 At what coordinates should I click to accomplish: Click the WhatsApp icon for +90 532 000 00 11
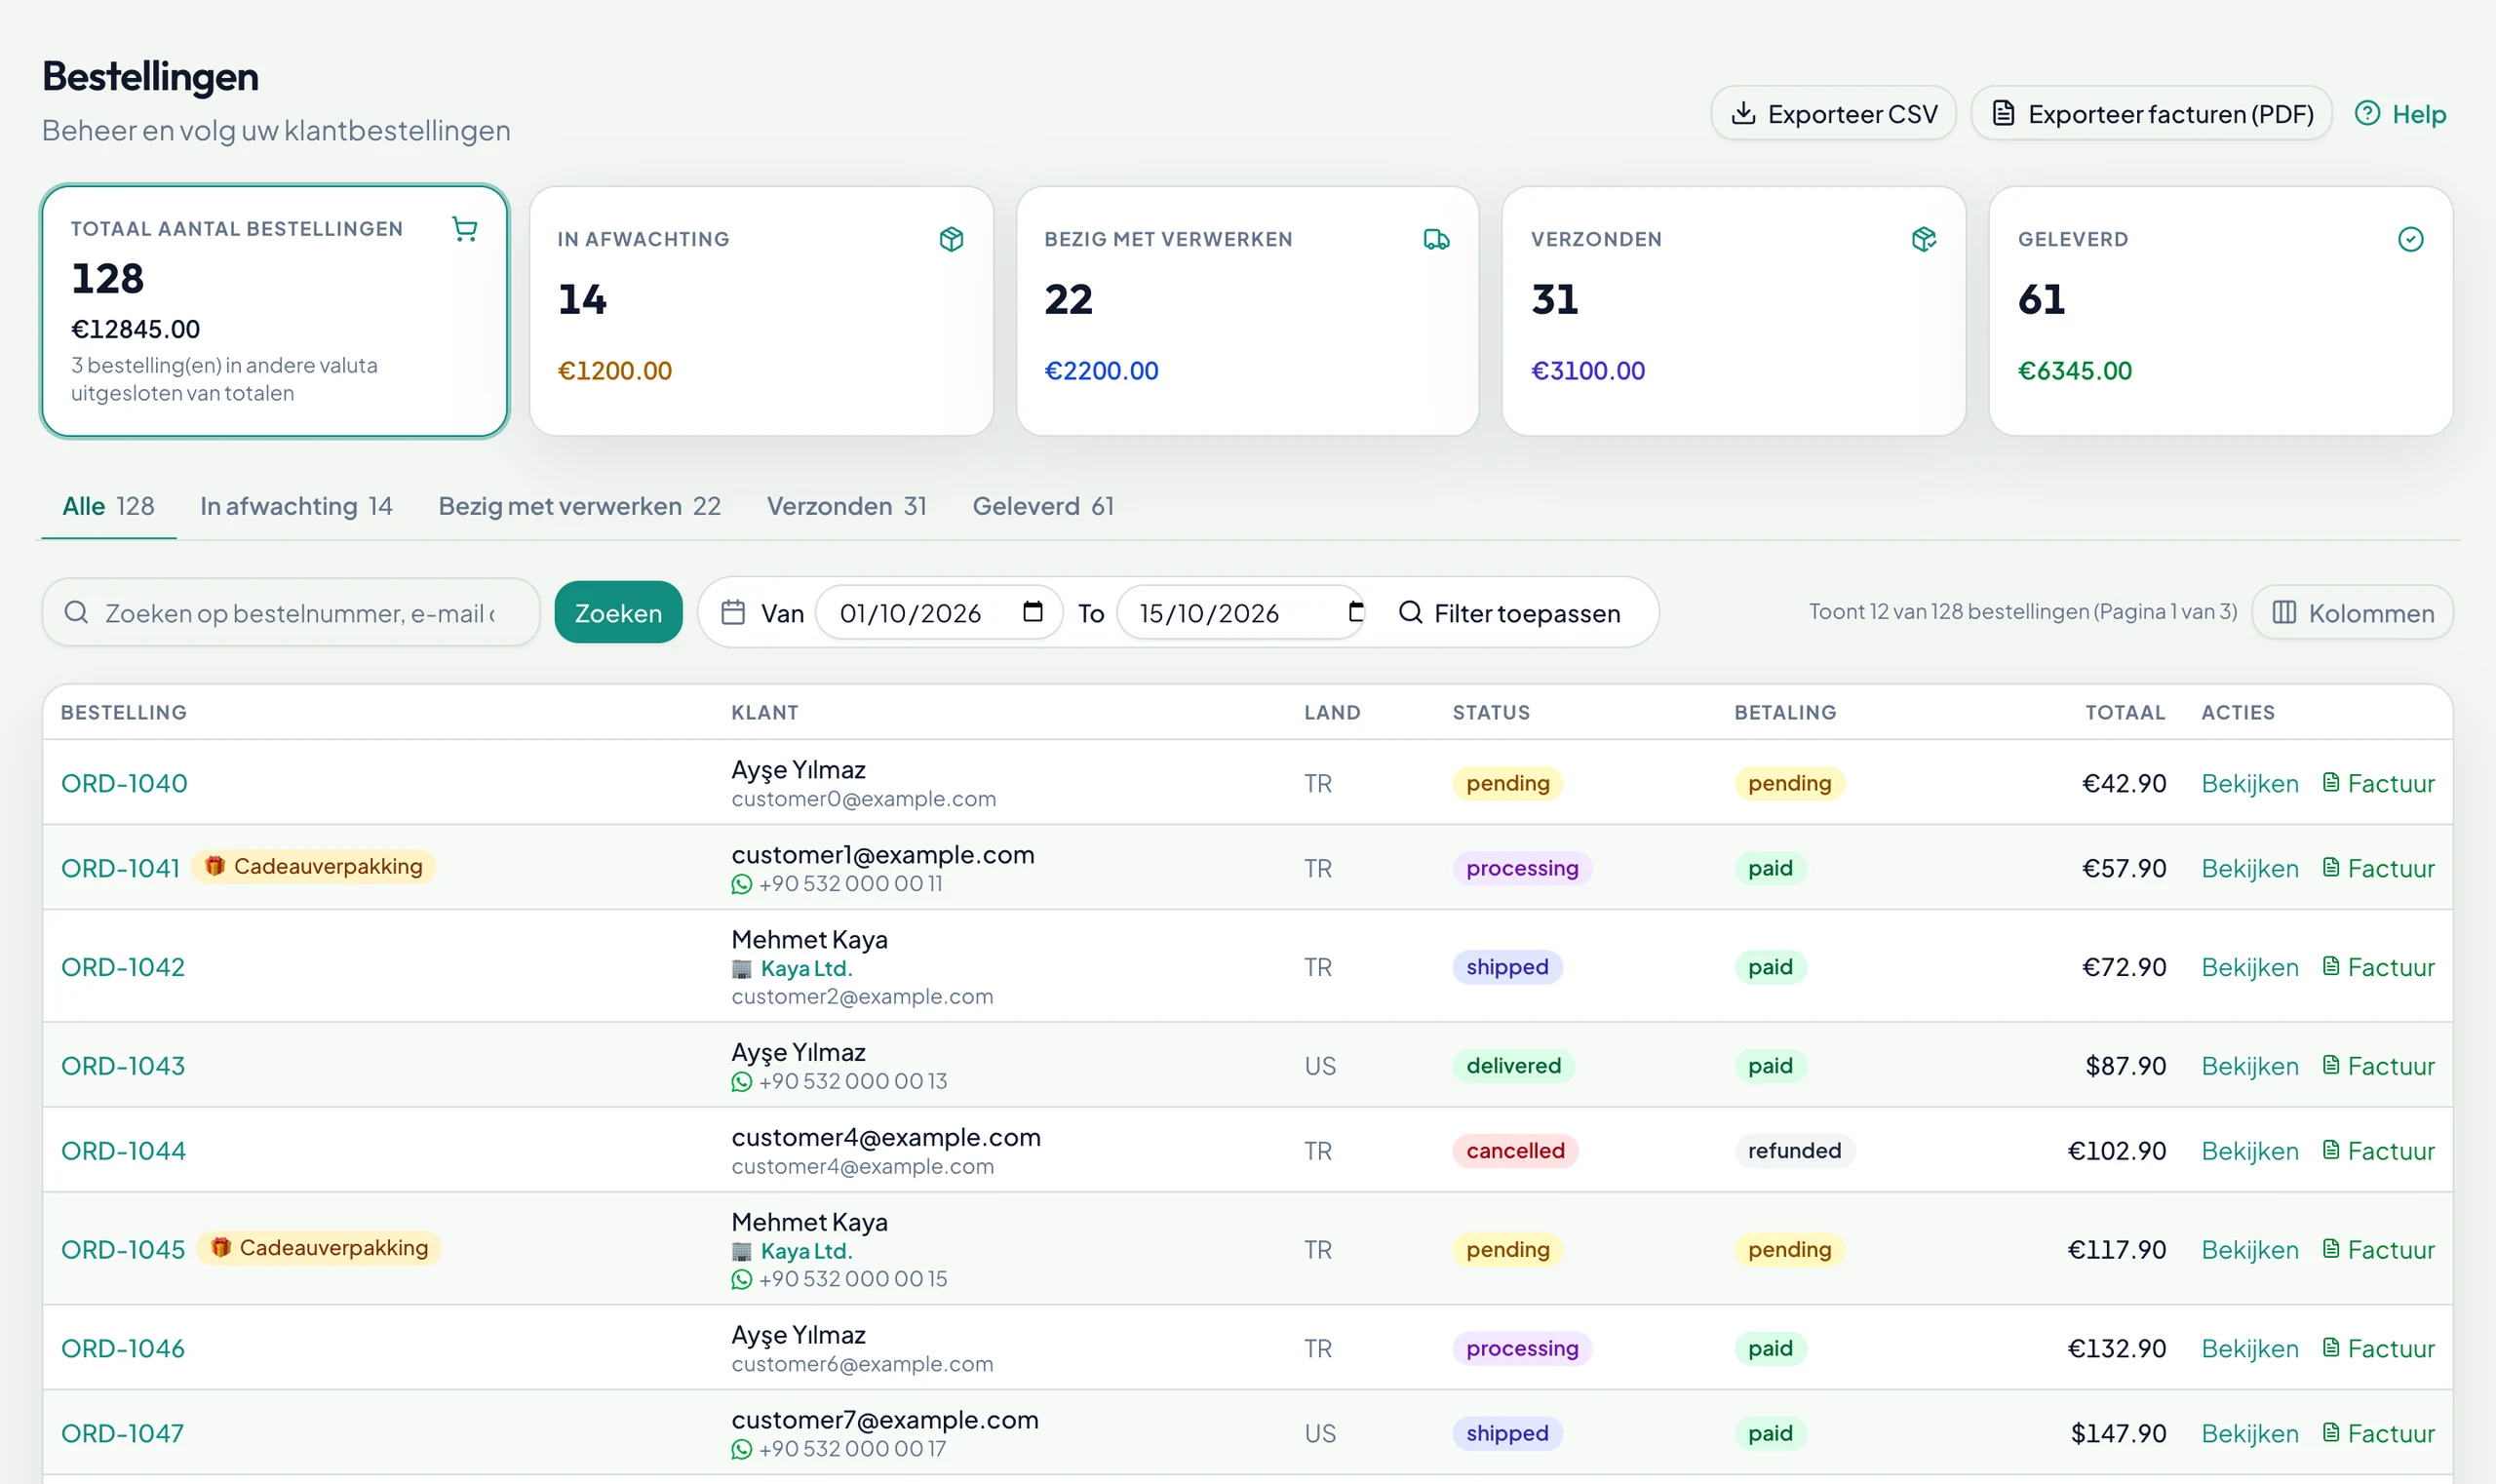(x=741, y=884)
